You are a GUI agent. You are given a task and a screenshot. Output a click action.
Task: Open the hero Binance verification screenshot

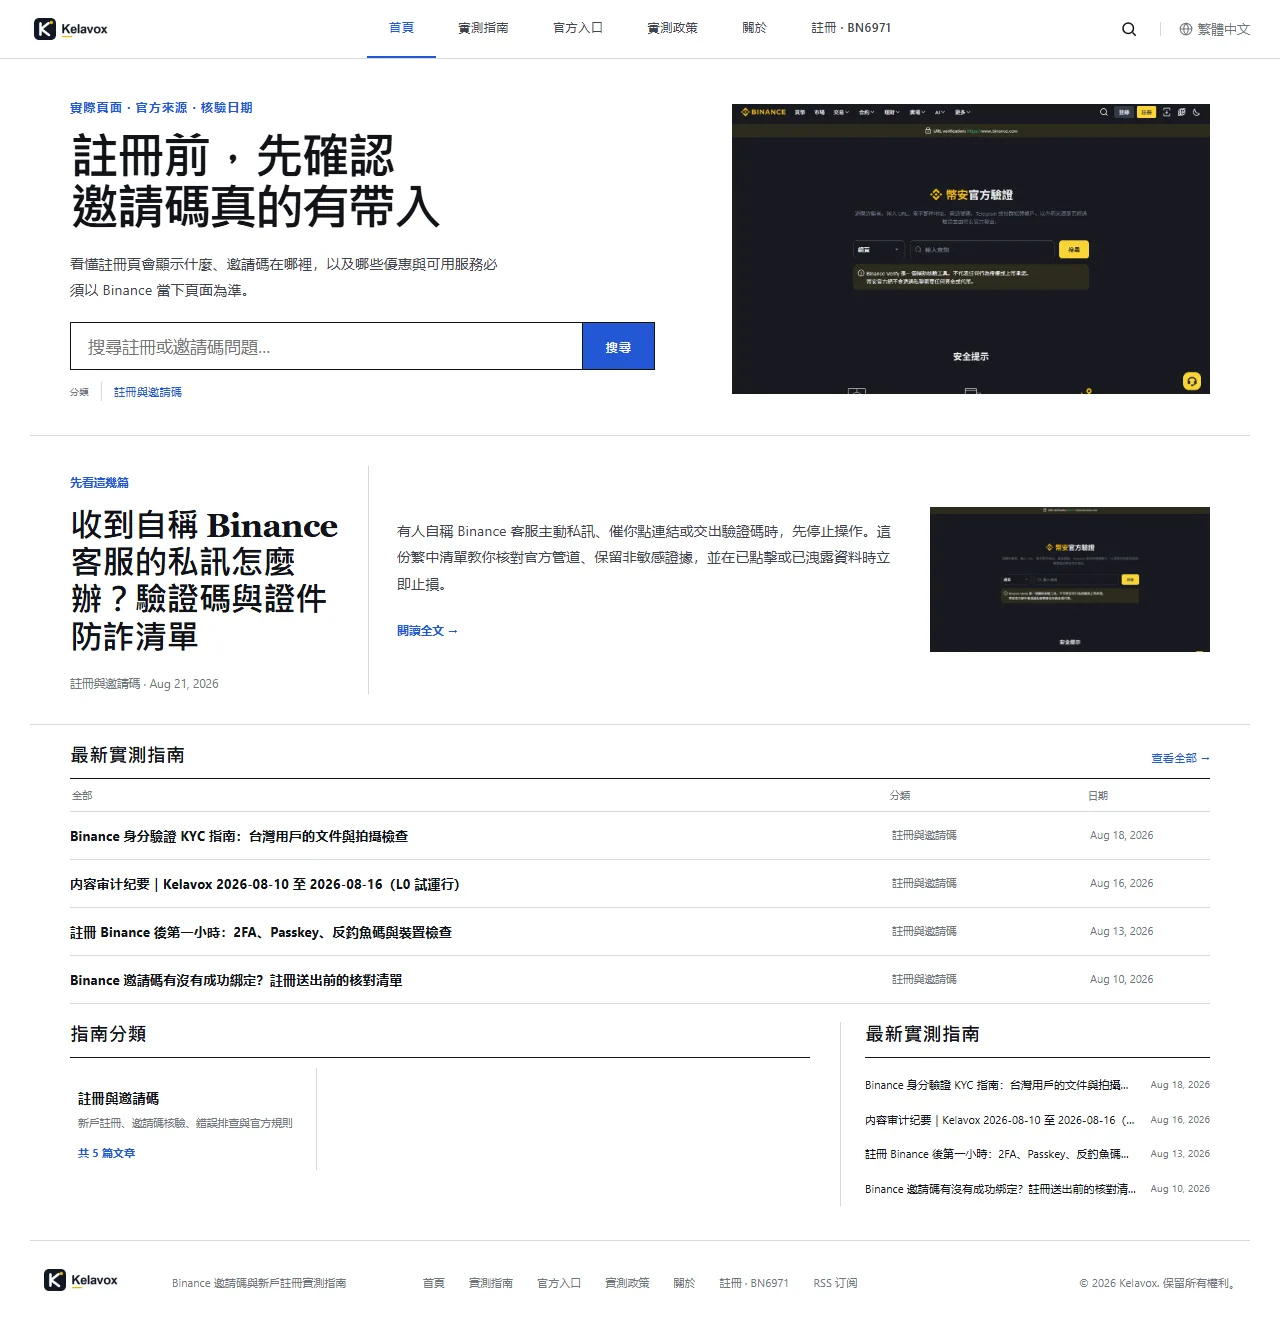(971, 249)
